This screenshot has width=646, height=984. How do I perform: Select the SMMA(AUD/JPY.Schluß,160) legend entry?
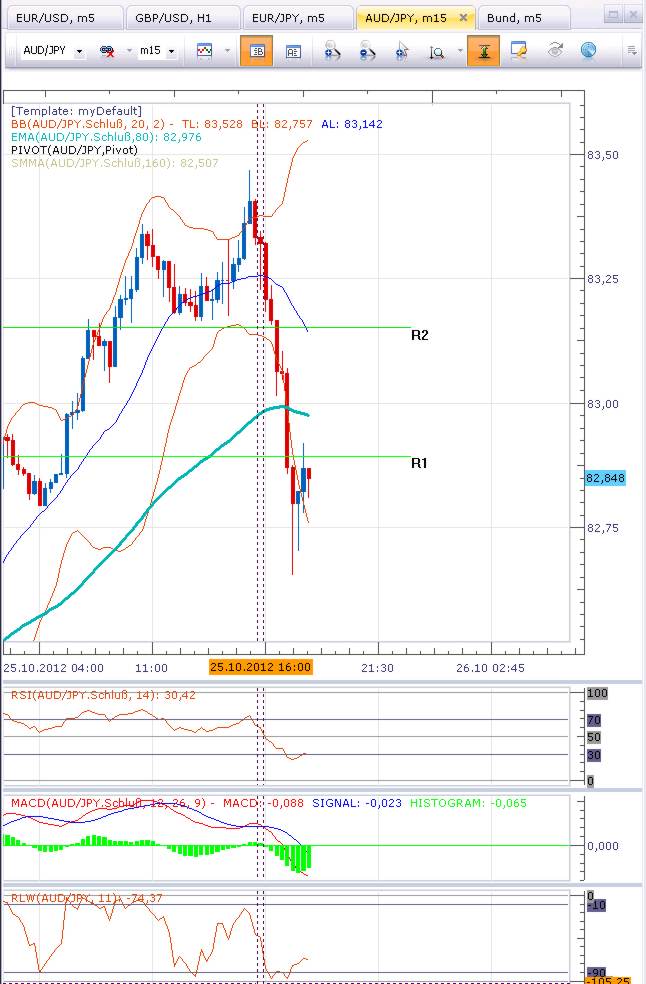click(114, 163)
